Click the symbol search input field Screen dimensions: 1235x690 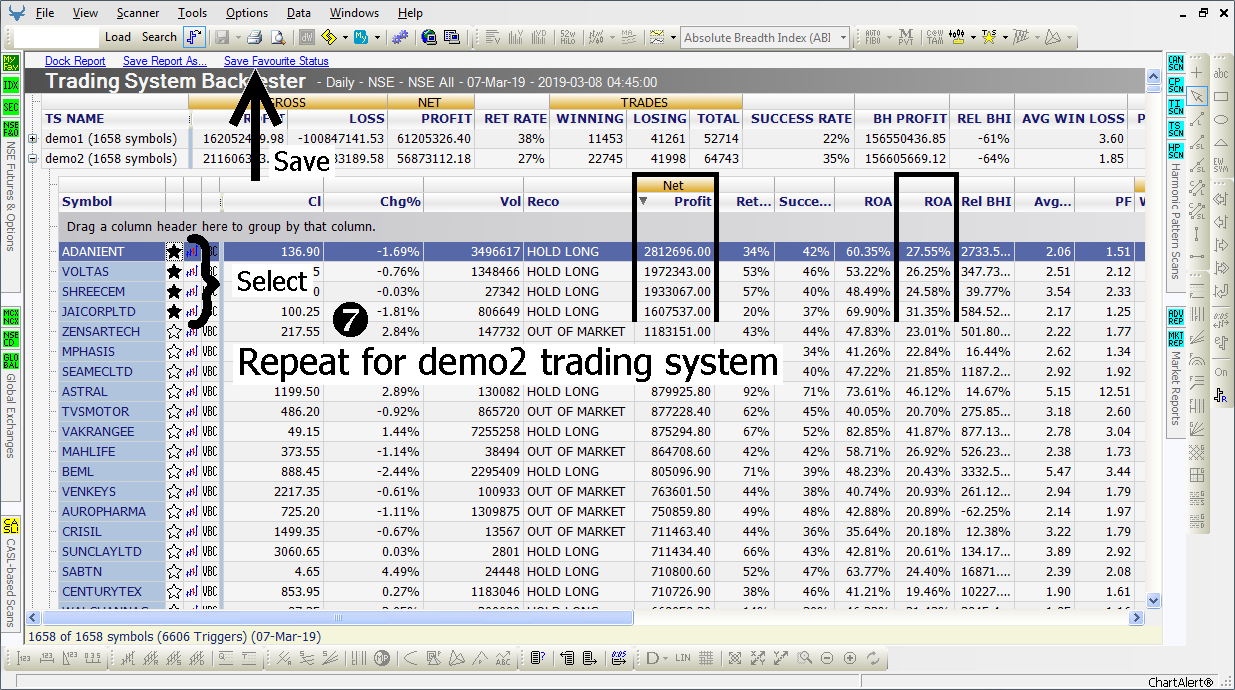pyautogui.click(x=57, y=37)
